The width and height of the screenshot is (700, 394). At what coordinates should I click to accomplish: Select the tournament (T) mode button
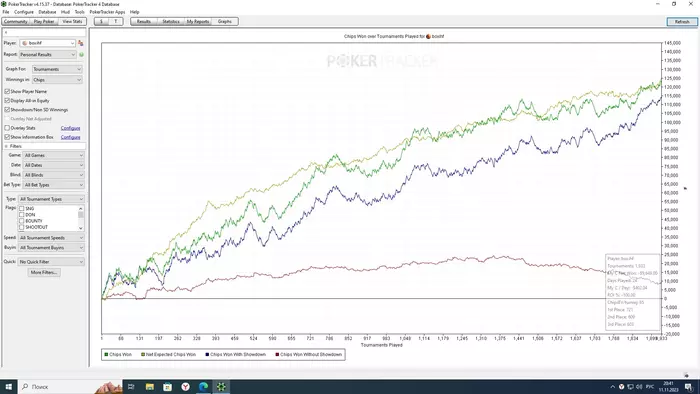pos(116,21)
